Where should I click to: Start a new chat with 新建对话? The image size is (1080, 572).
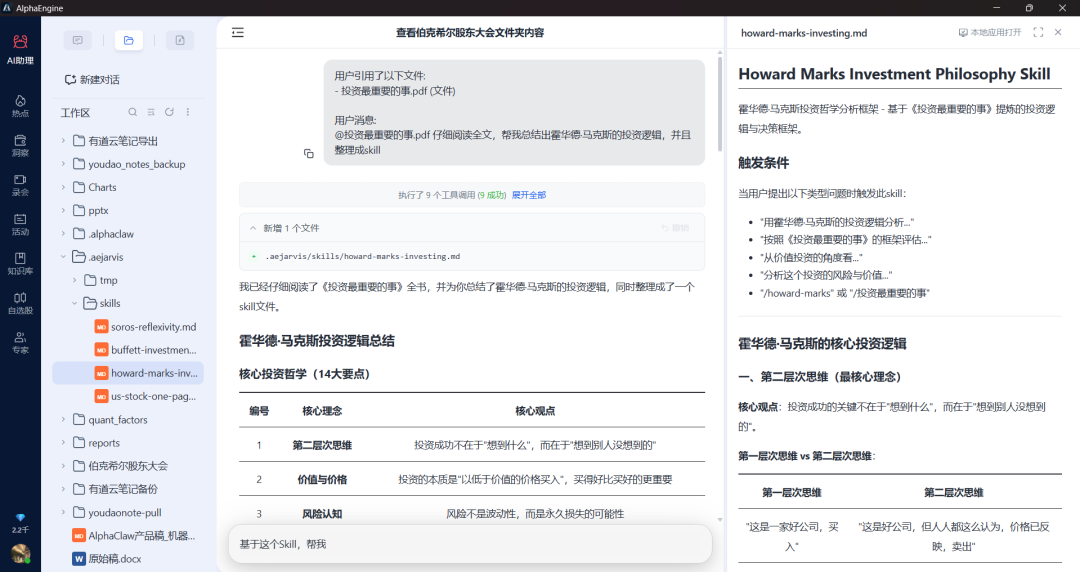pos(92,80)
